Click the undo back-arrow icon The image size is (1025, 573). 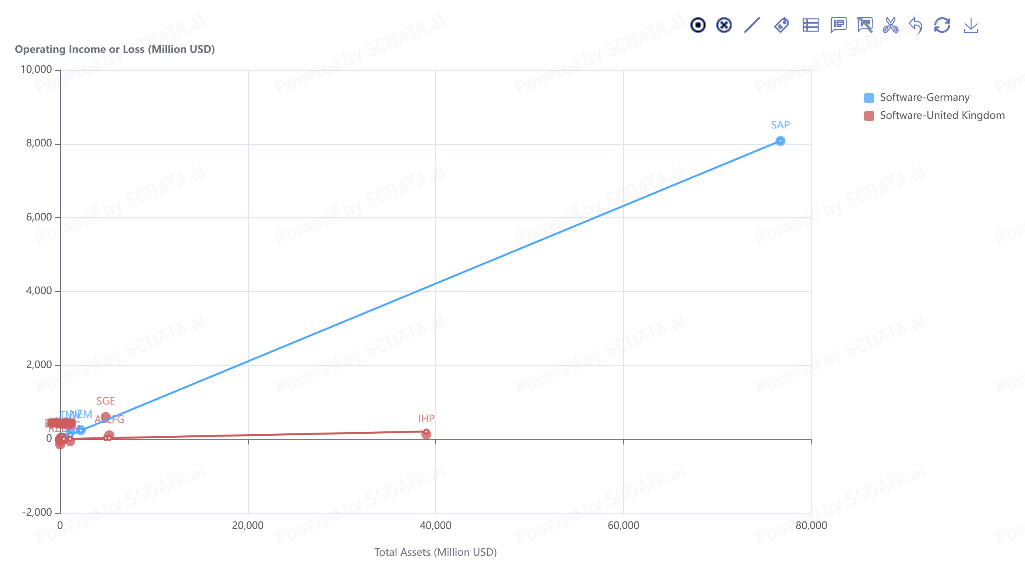(x=916, y=25)
